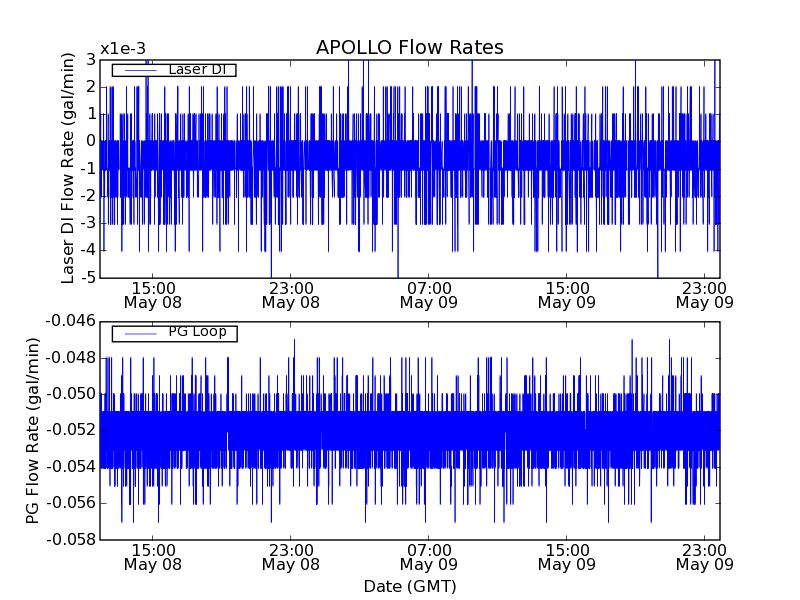Click the top plot's "23:00 May 09" tick label

point(704,294)
